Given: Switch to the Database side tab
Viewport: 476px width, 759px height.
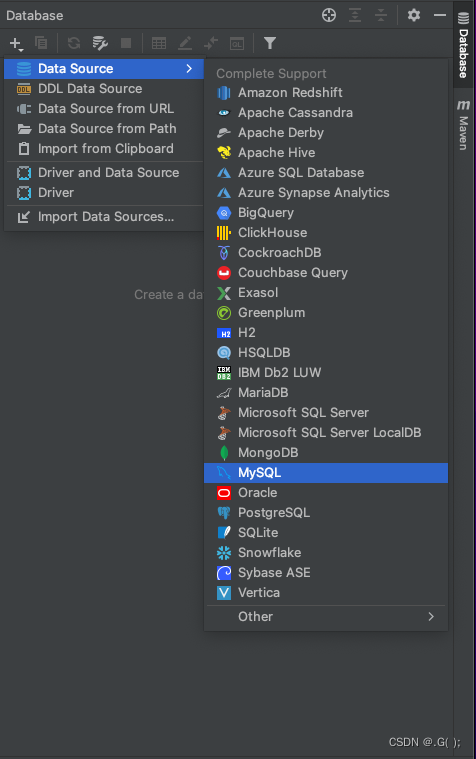Looking at the screenshot, I should pos(463,45).
